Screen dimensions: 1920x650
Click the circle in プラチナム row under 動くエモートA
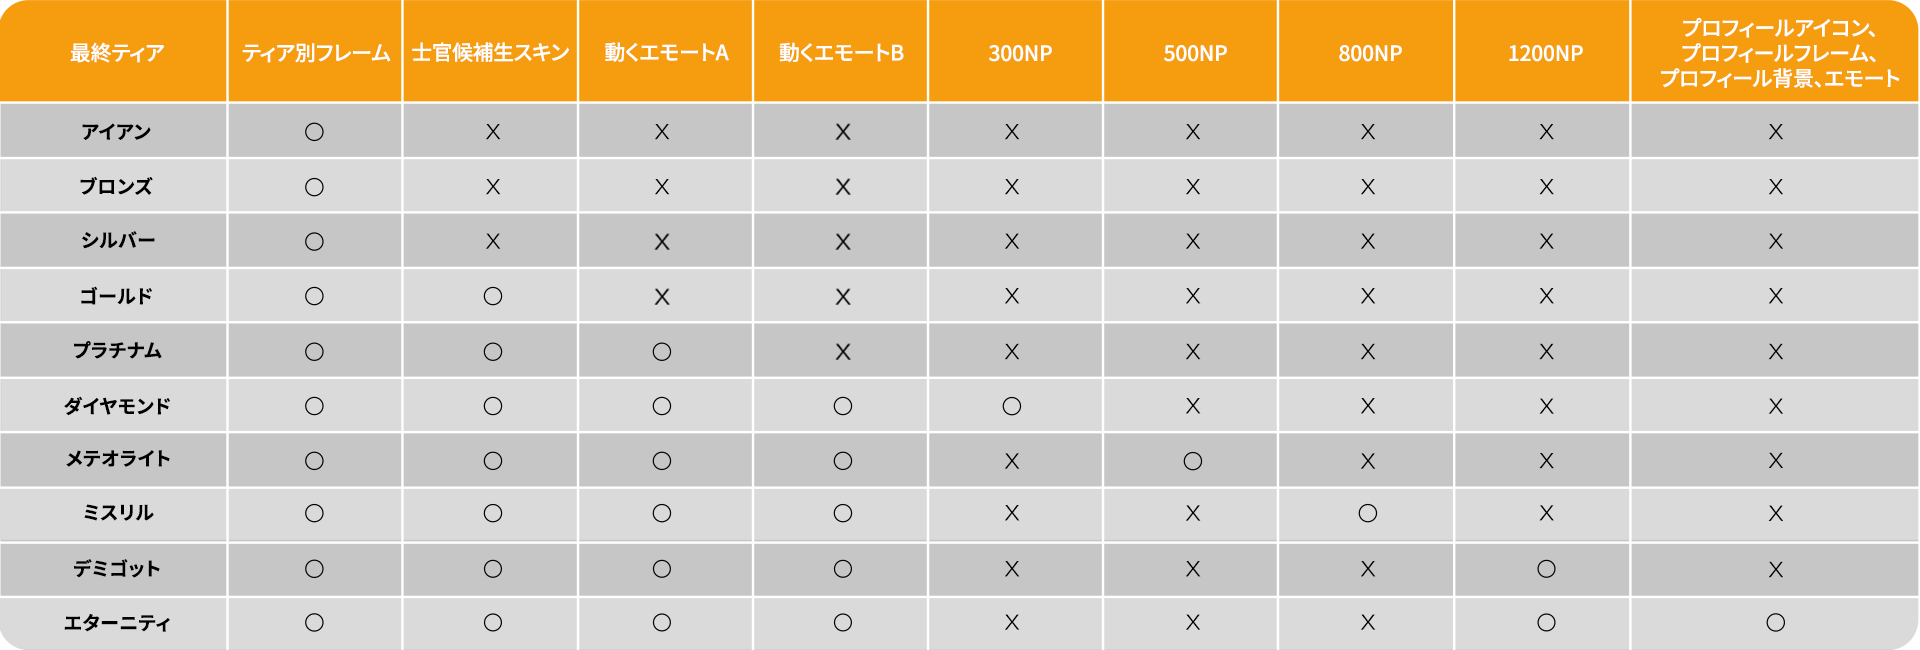click(x=661, y=352)
